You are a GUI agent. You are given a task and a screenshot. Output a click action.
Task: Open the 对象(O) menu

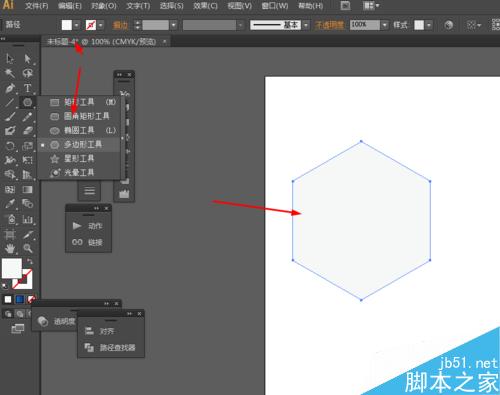click(x=104, y=6)
